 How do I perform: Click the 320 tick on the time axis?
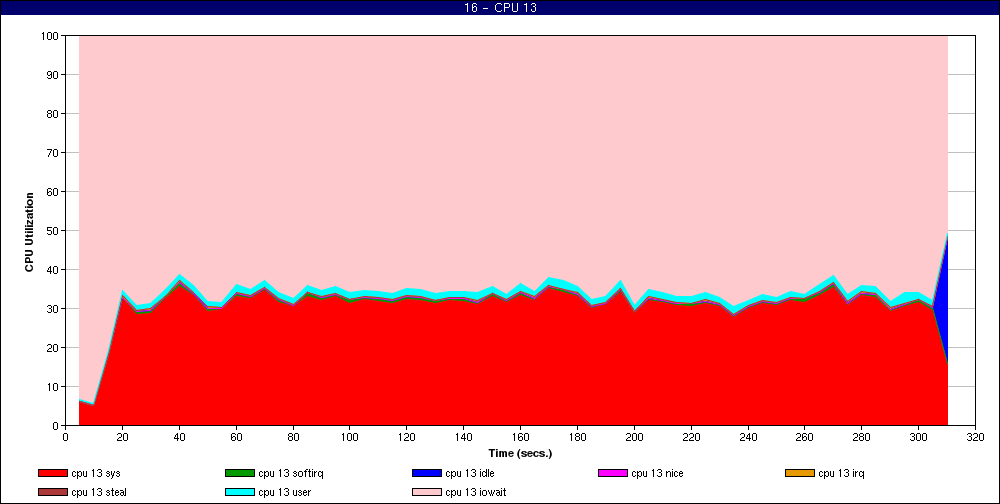click(975, 437)
